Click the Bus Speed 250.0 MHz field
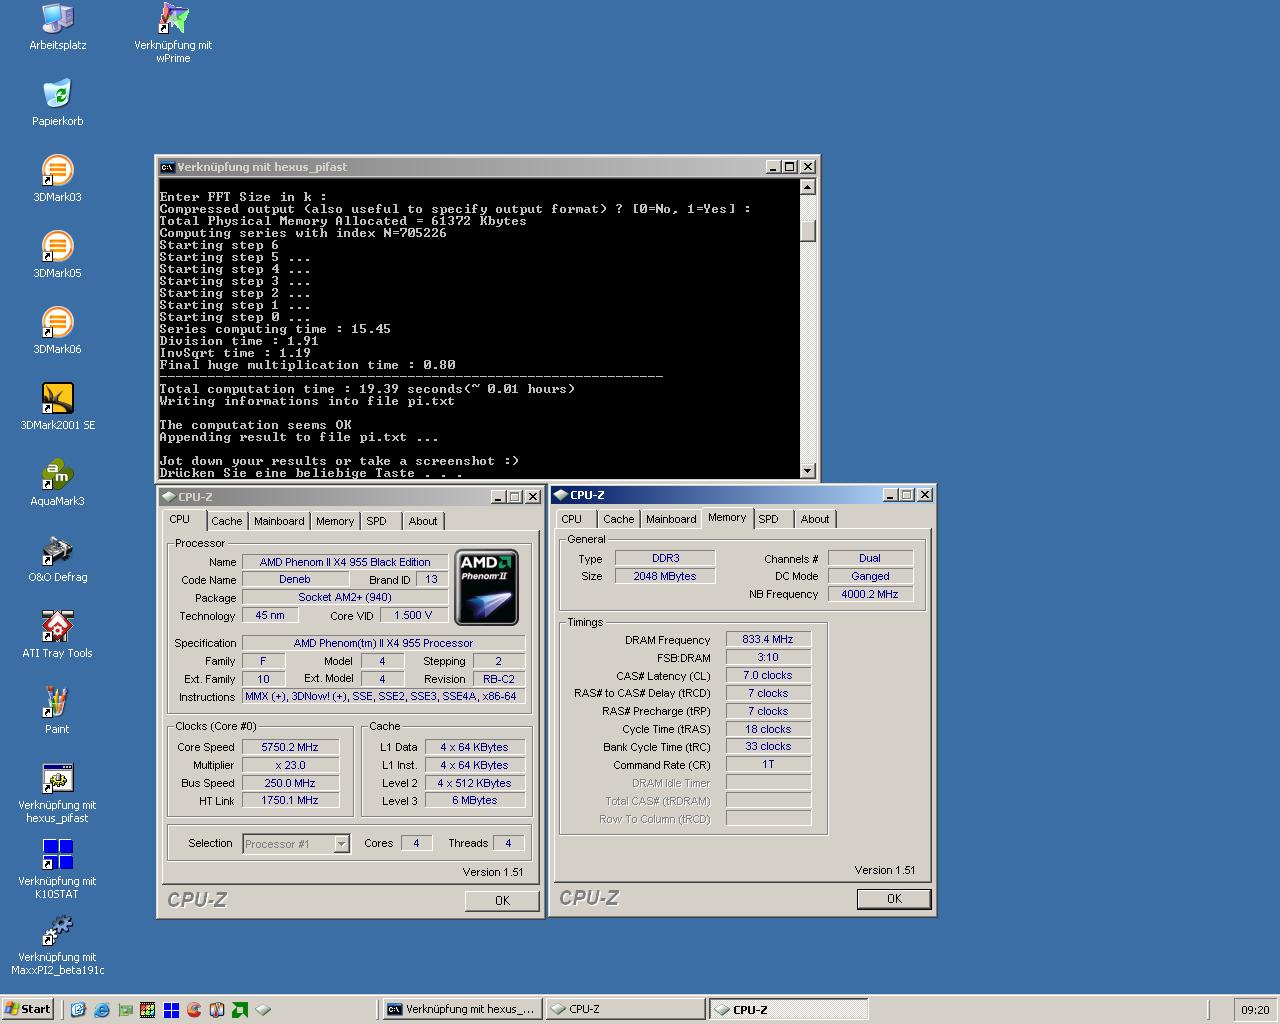Viewport: 1280px width, 1024px height. (x=290, y=783)
